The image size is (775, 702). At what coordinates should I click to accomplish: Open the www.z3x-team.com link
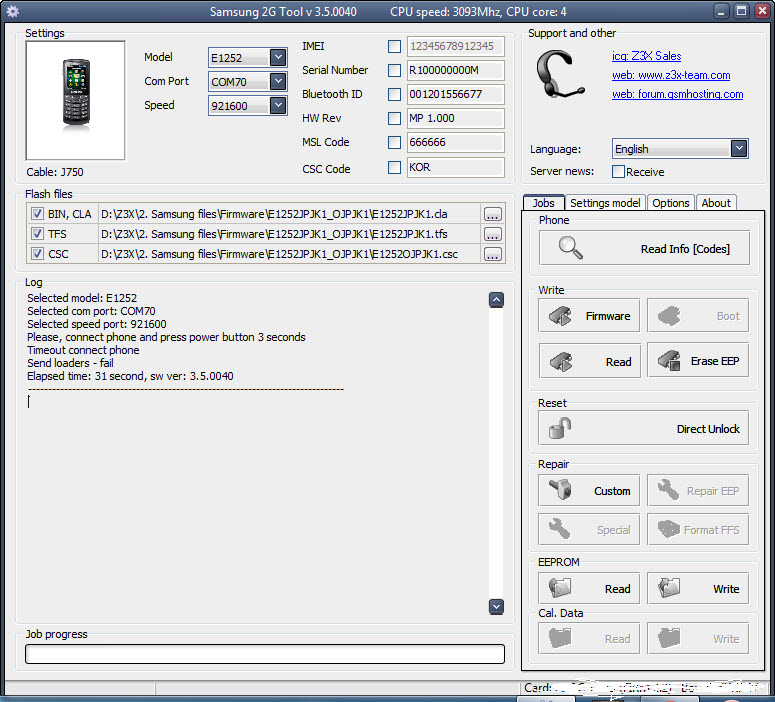pyautogui.click(x=671, y=75)
